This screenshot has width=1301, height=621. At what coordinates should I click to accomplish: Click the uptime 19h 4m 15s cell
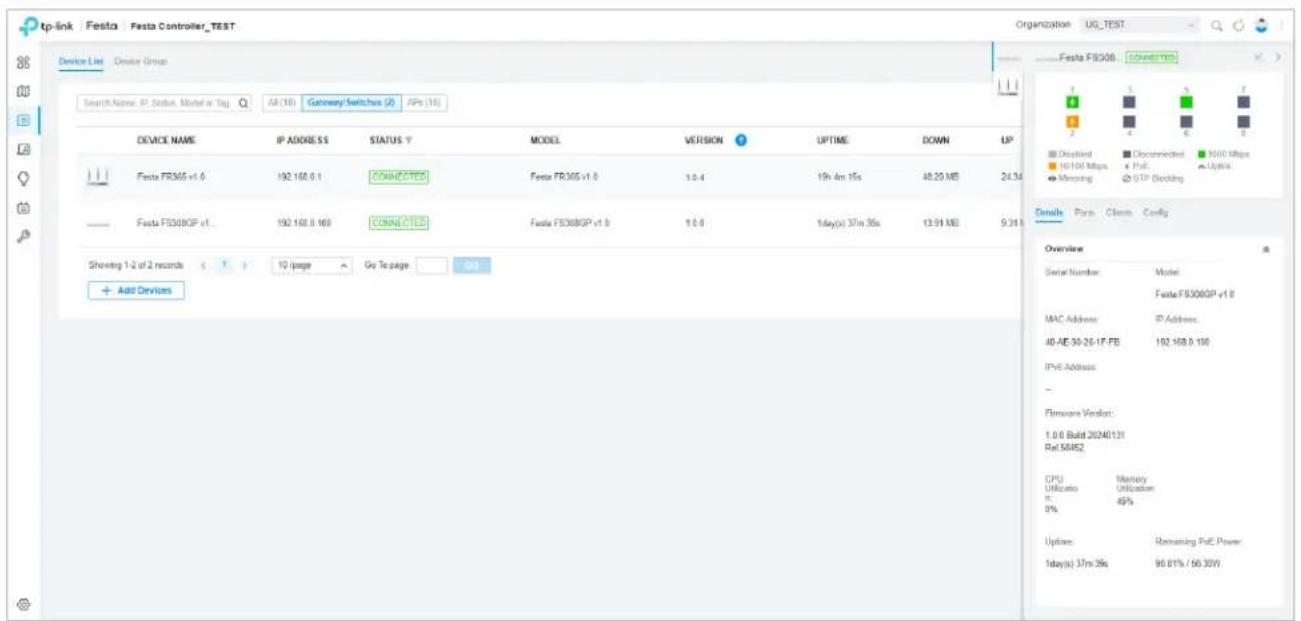(x=840, y=176)
